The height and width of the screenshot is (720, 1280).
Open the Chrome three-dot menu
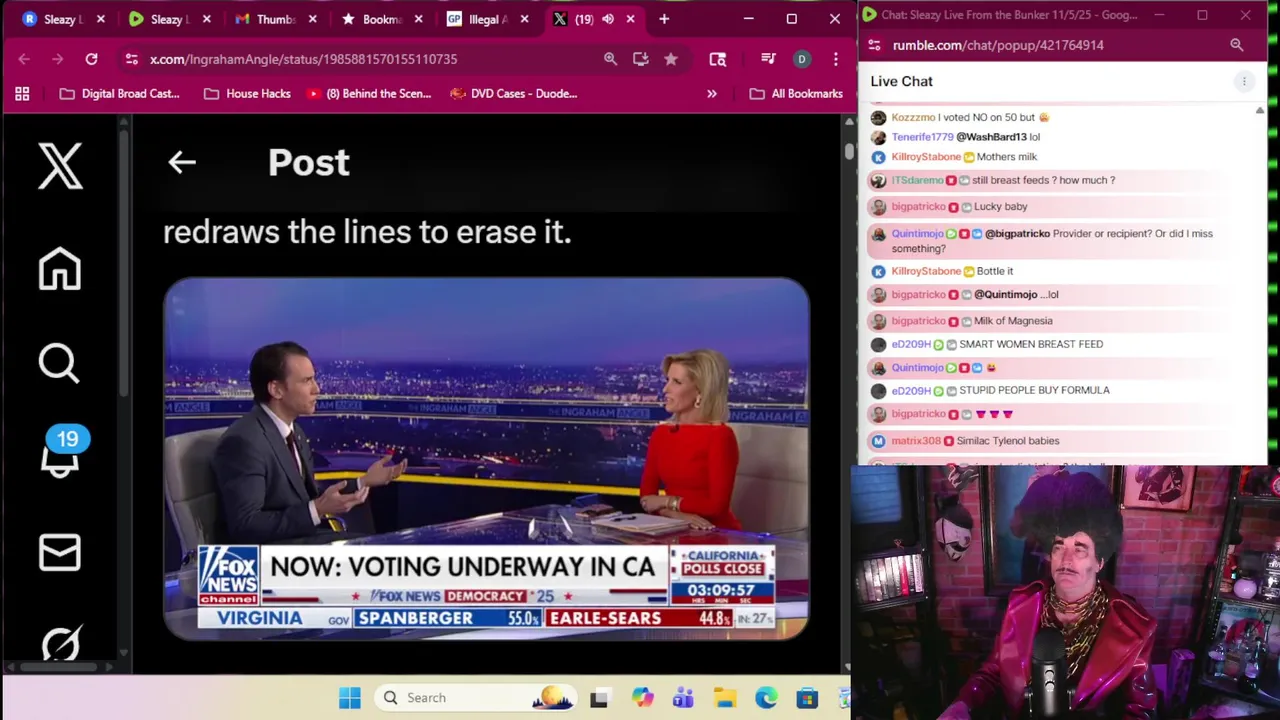tap(836, 59)
